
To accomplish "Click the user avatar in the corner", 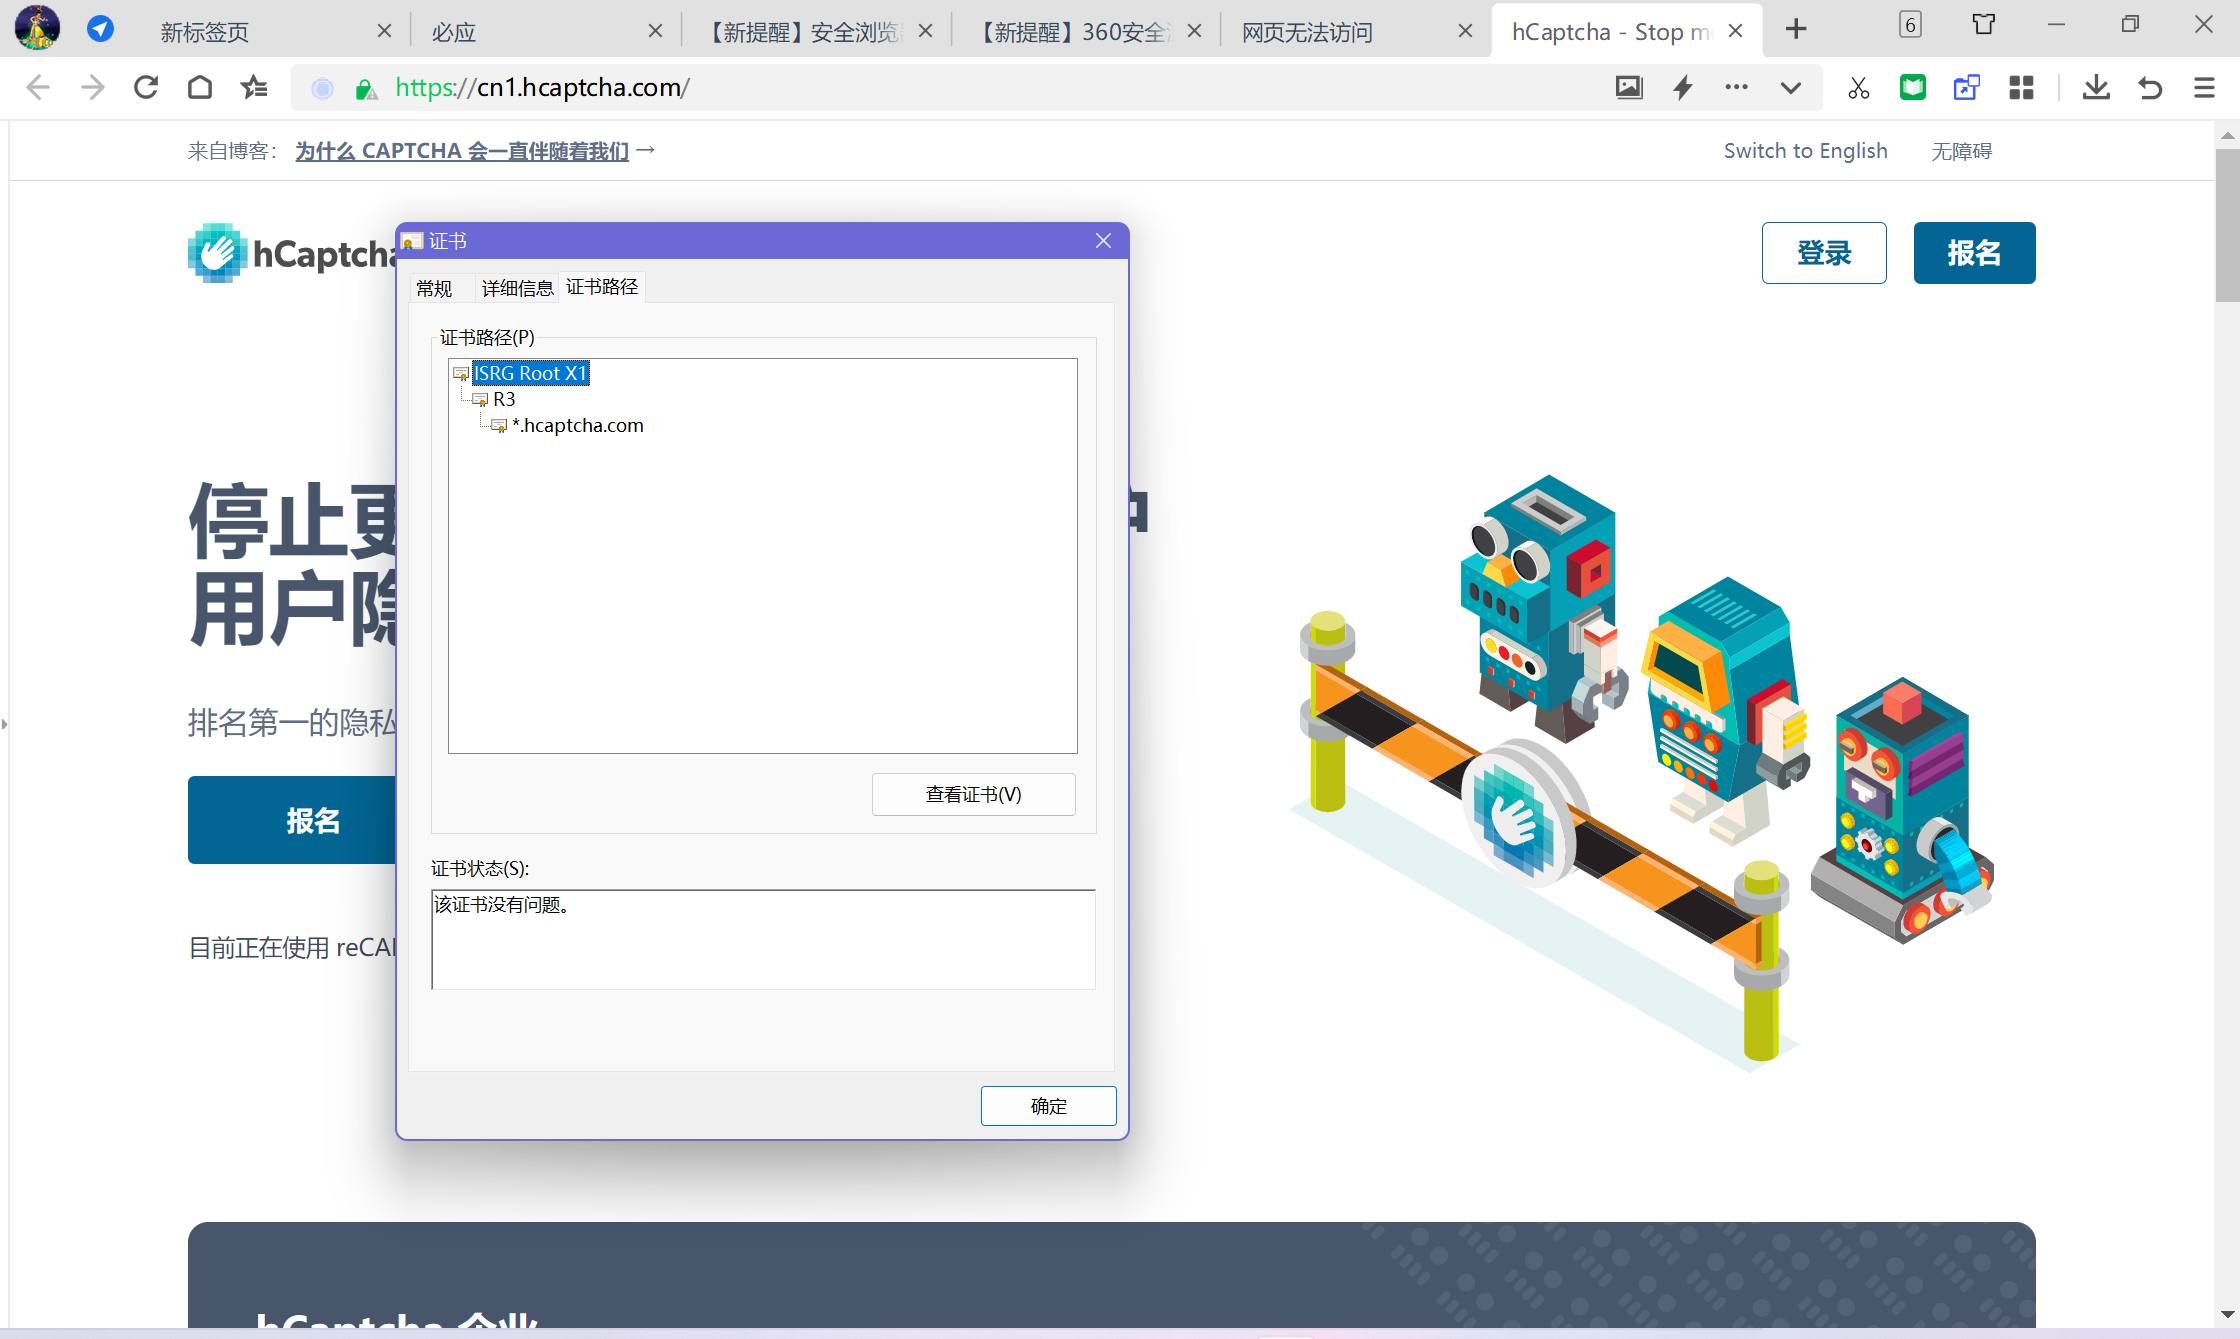I will coord(37,27).
